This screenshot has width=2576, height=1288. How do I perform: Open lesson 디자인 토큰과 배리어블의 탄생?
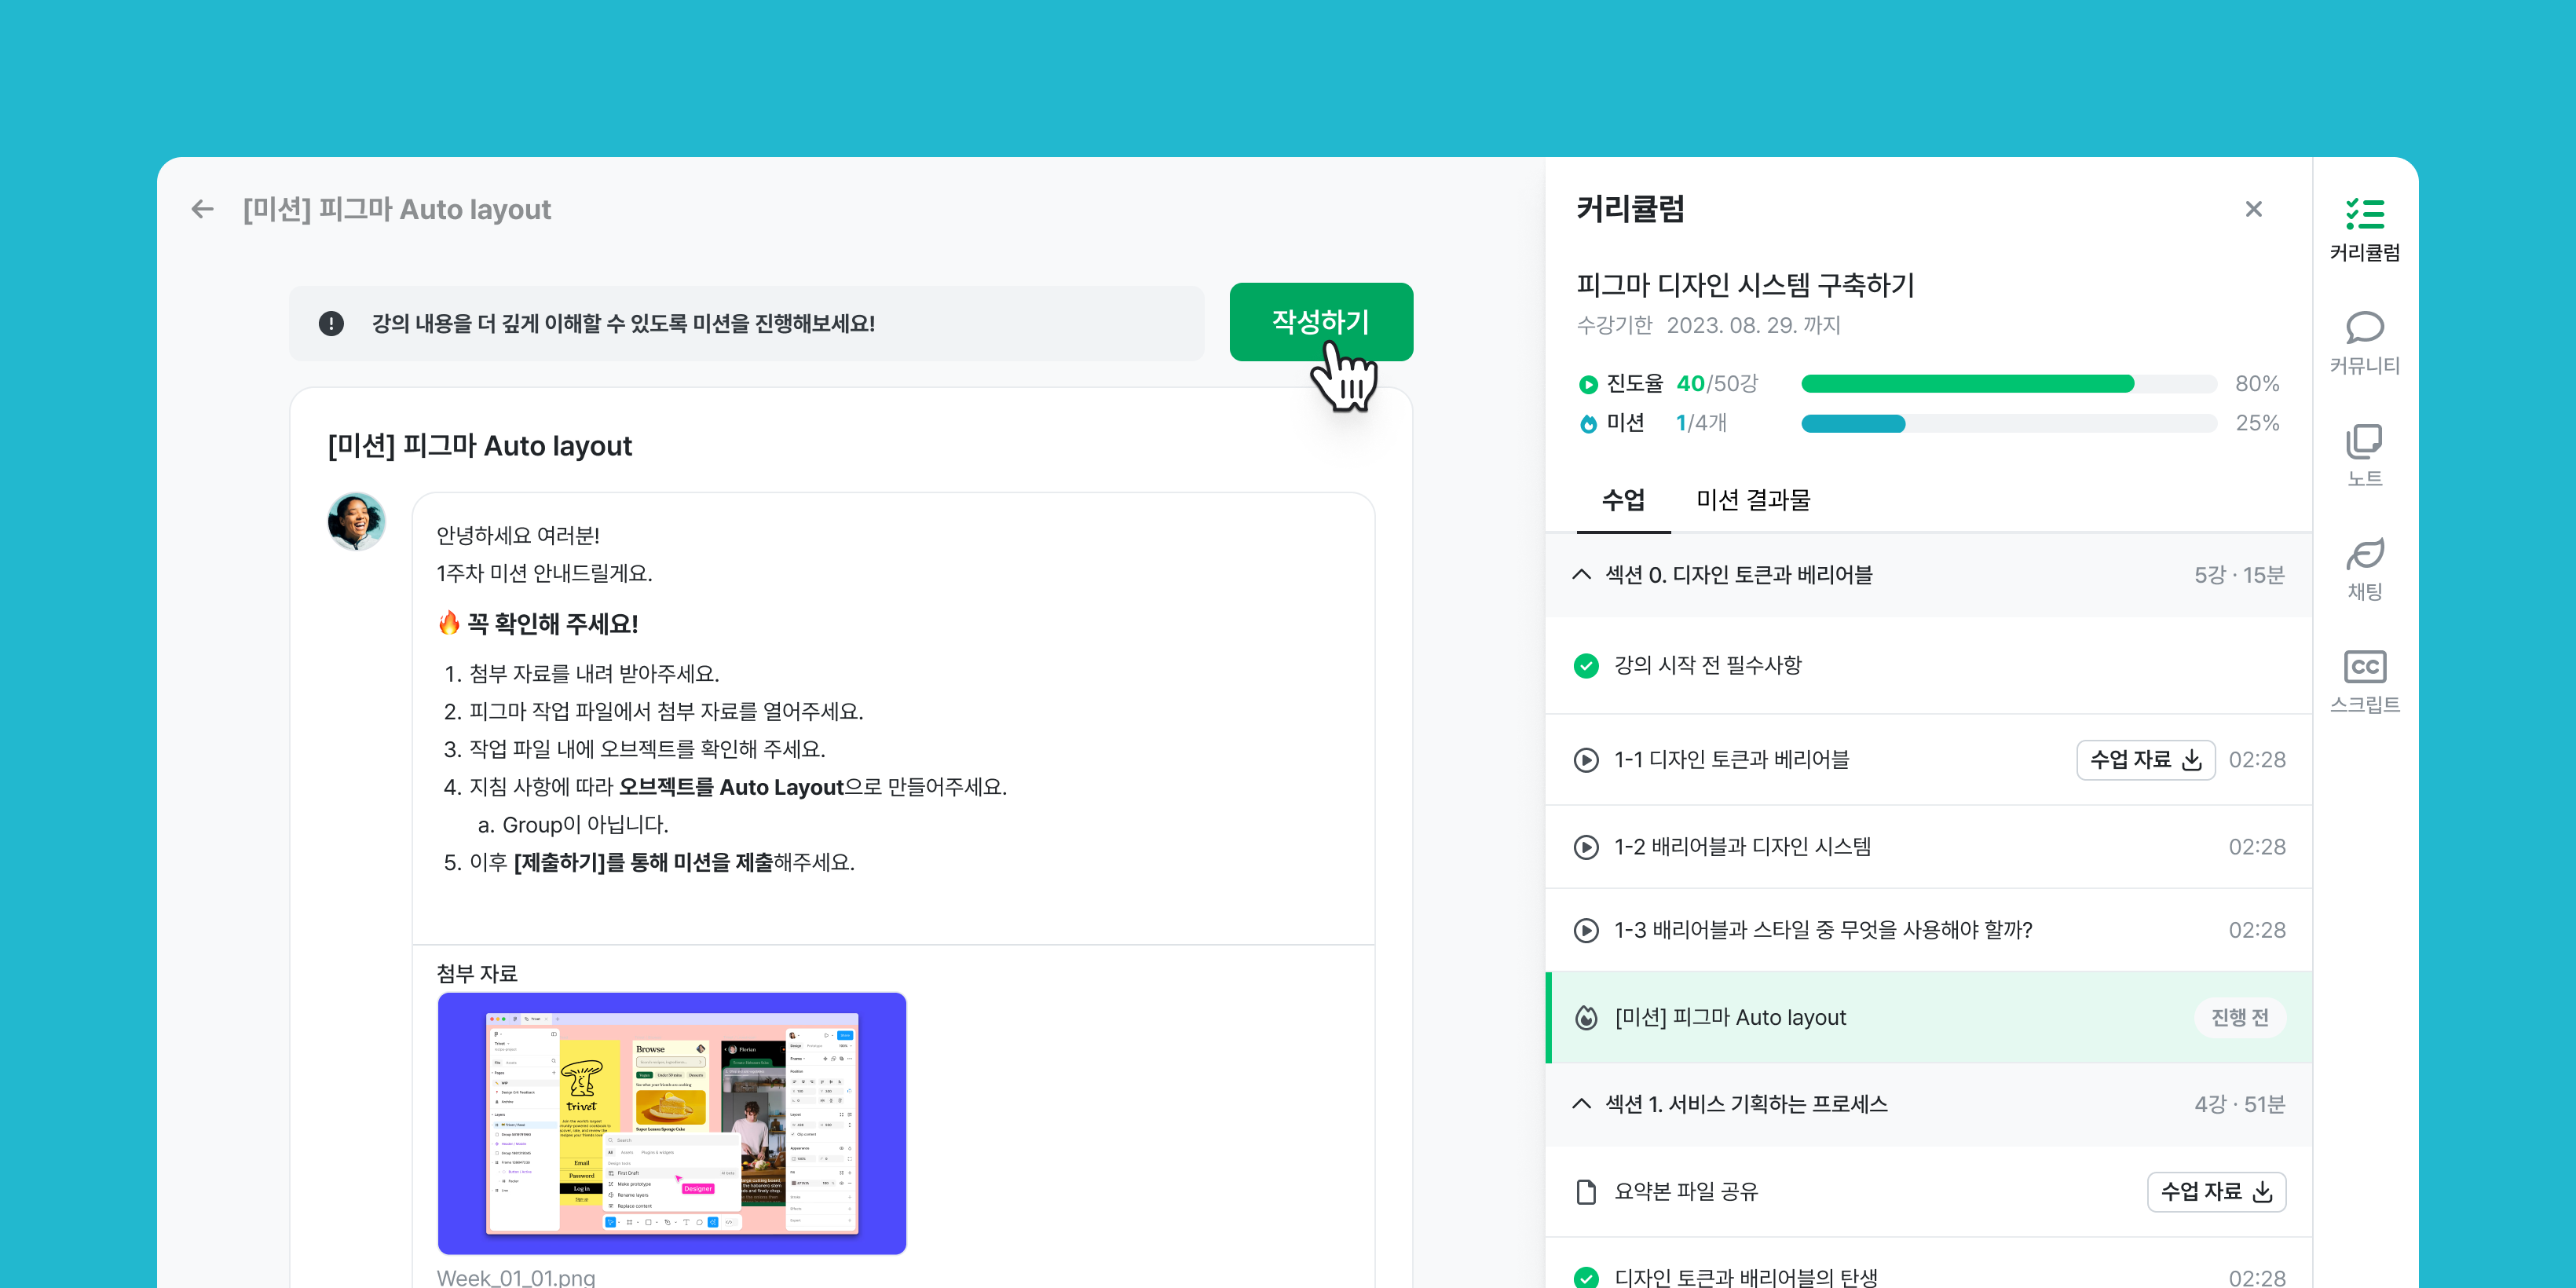tap(1929, 1264)
